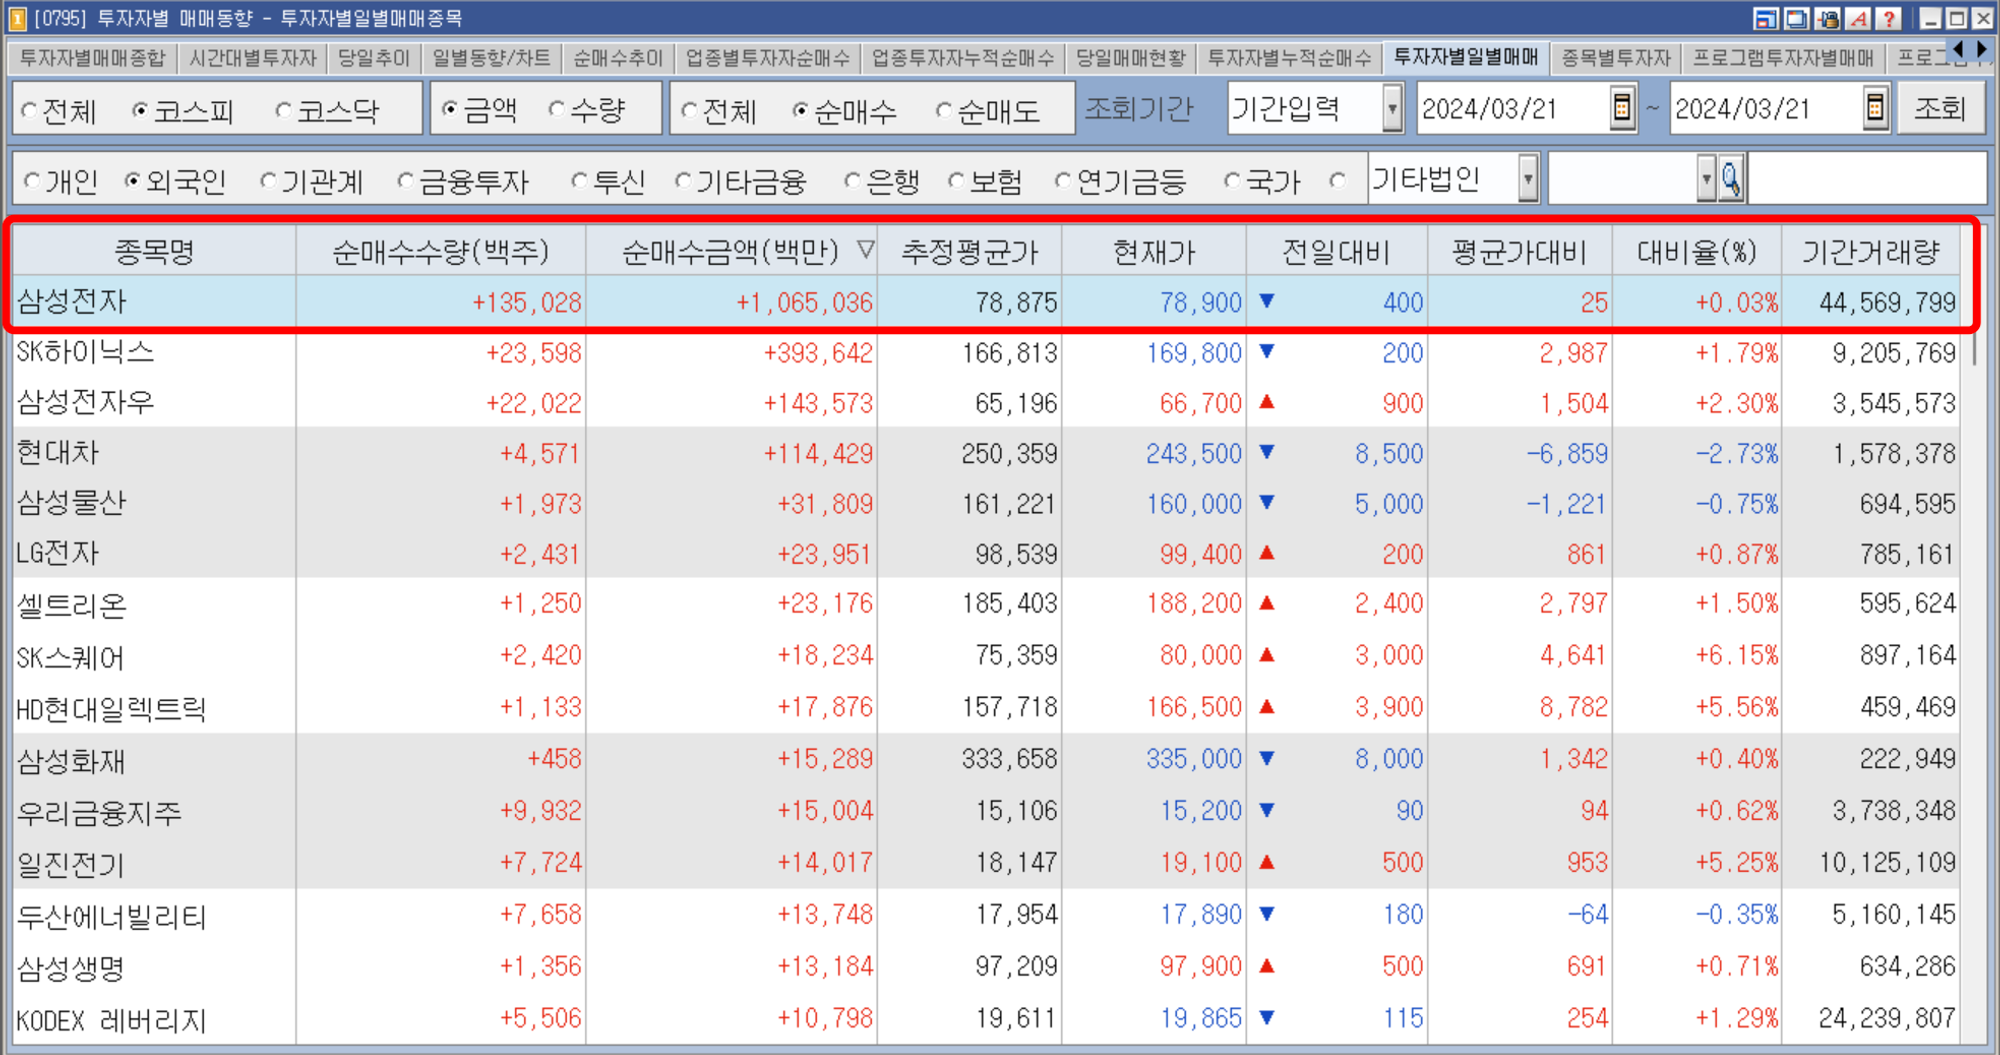Click the red letter A font icon
This screenshot has height=1055, width=2000.
(1858, 18)
